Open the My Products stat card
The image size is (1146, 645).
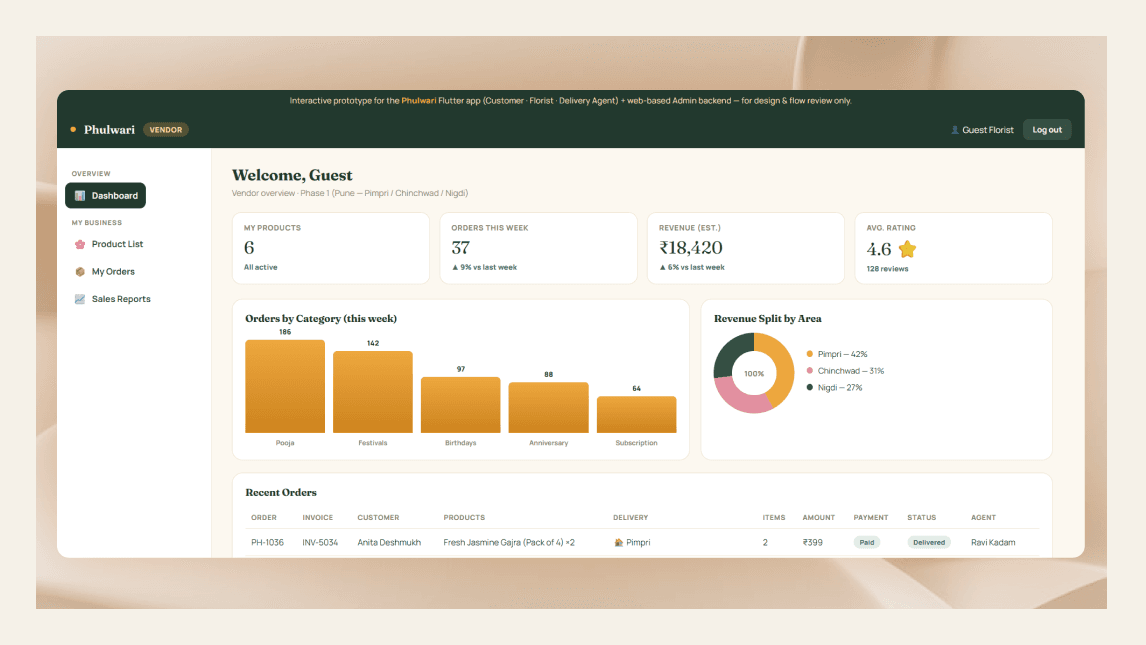tap(331, 248)
